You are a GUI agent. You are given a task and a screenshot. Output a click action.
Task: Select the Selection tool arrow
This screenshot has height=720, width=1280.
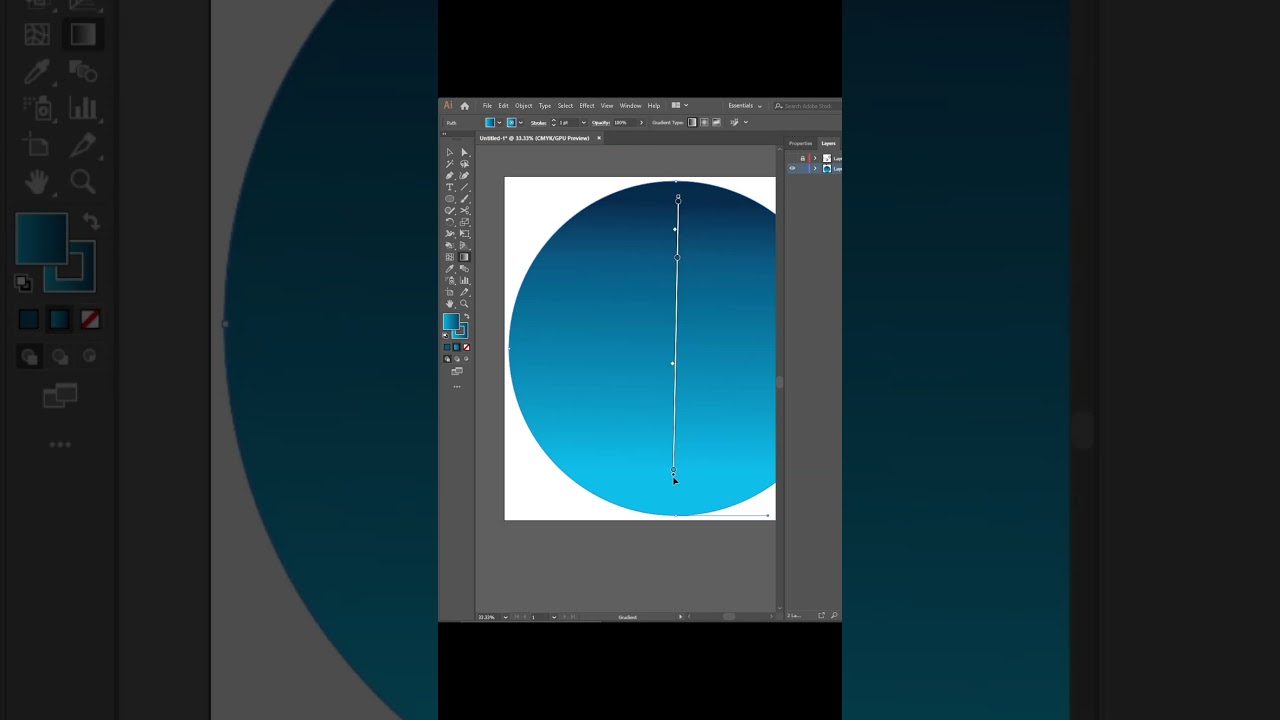pyautogui.click(x=449, y=152)
